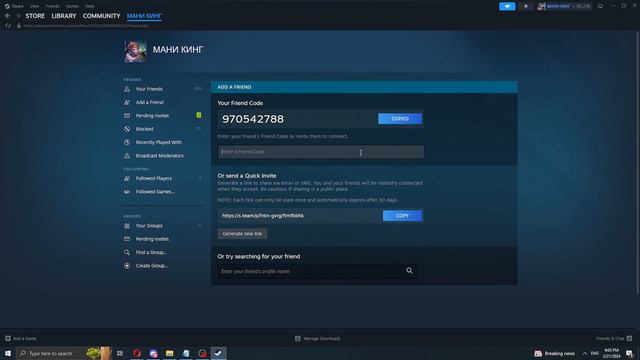Open the Friends menu
This screenshot has height=360, width=640.
[52, 6]
